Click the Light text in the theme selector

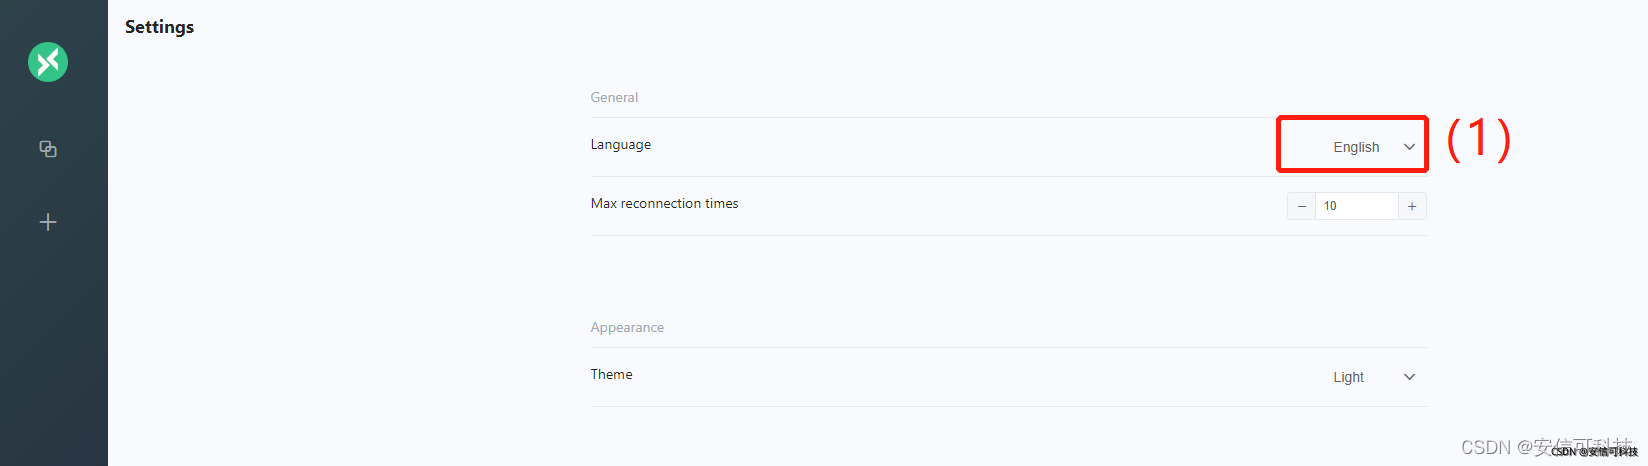[x=1348, y=377]
